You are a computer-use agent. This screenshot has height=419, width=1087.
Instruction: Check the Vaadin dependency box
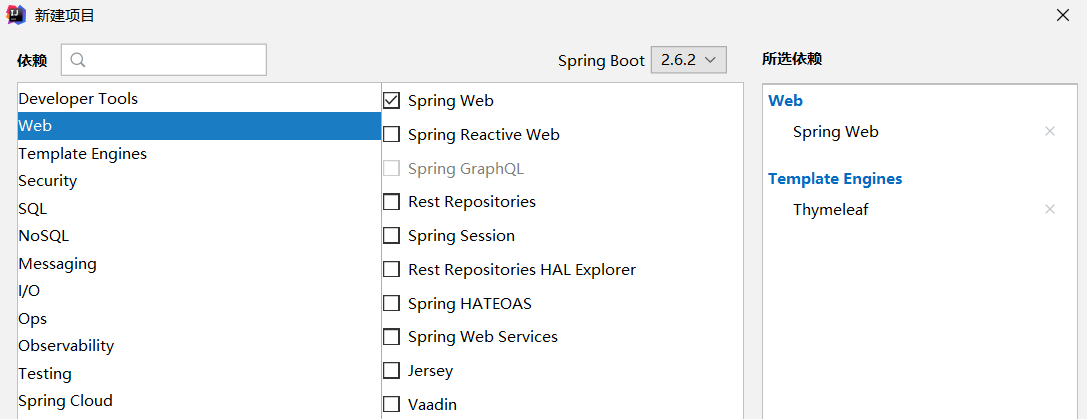pyautogui.click(x=392, y=404)
